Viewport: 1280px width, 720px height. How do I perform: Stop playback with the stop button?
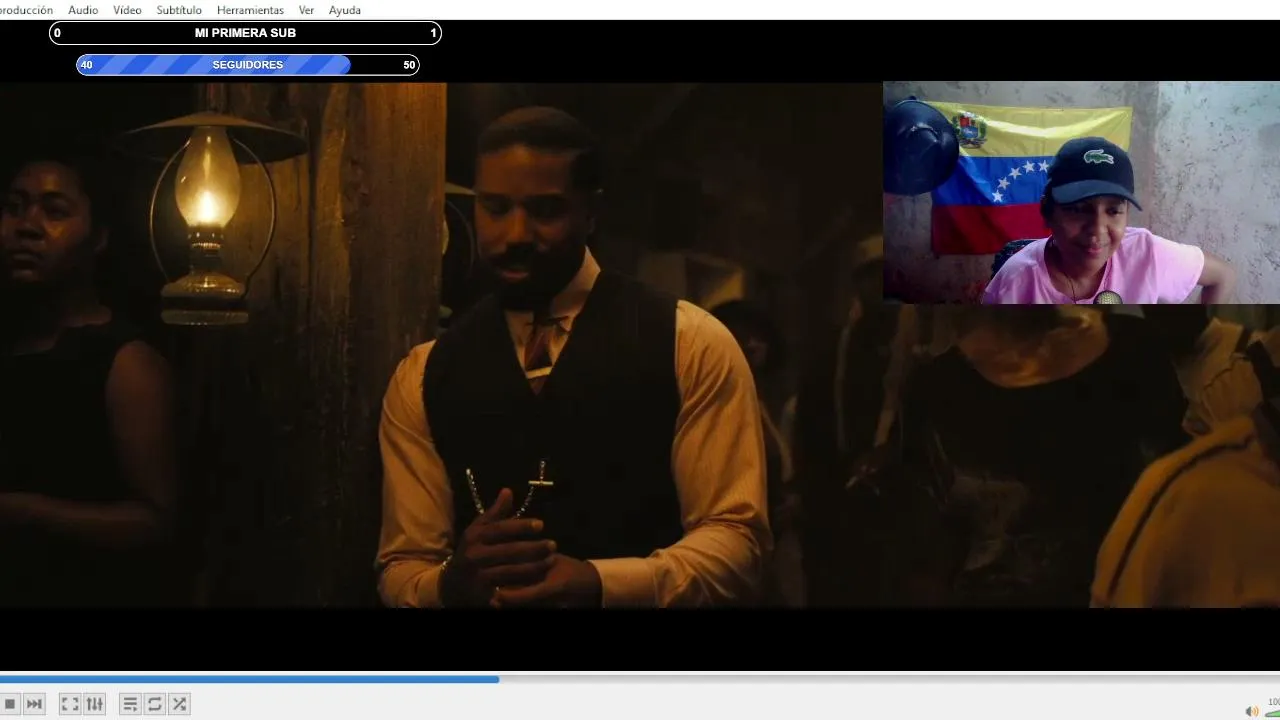tap(10, 704)
